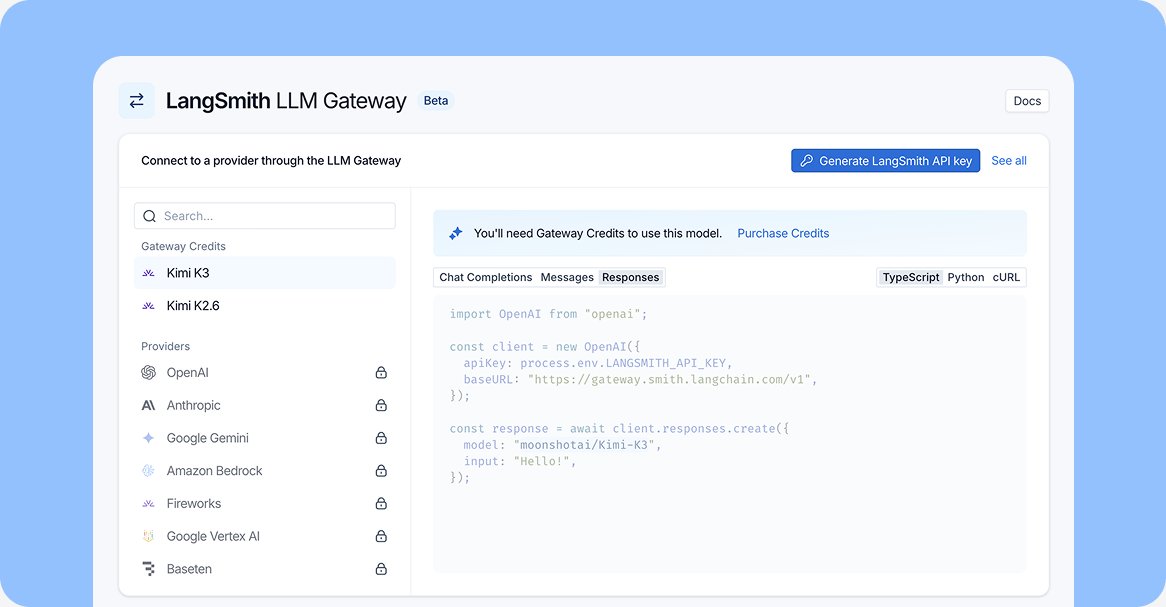
Task: Switch to the Messages tab
Action: pyautogui.click(x=567, y=277)
